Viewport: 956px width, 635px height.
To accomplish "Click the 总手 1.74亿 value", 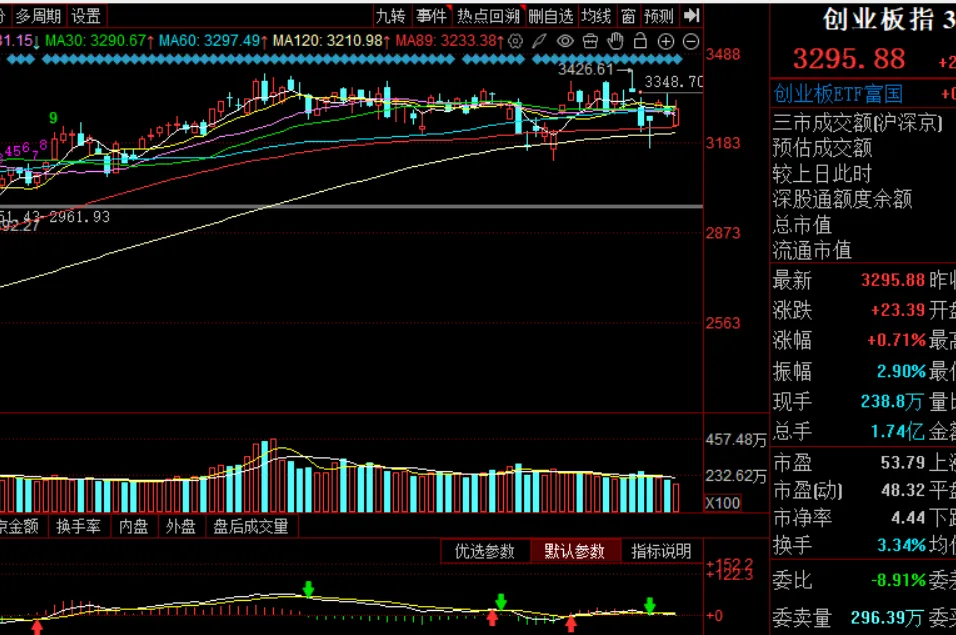I will coord(897,431).
